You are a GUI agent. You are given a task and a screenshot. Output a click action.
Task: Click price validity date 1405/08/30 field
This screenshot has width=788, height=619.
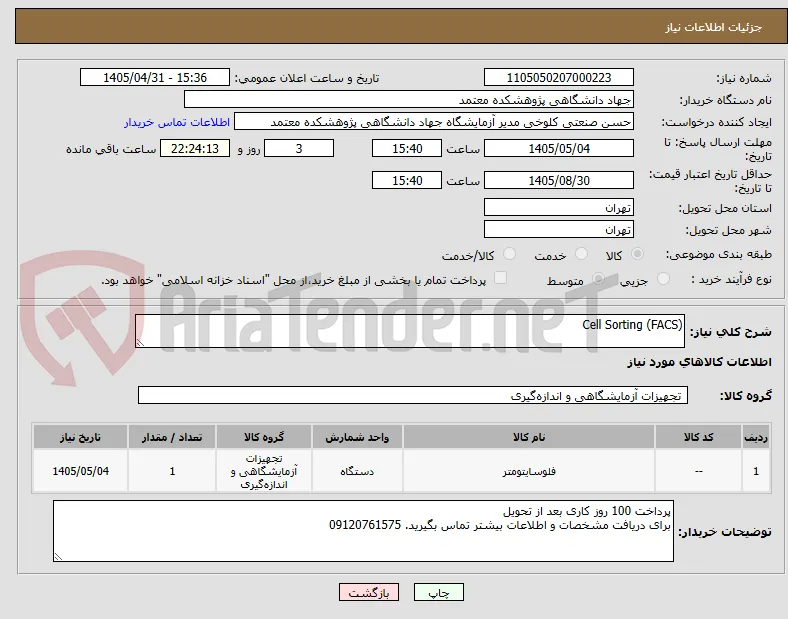558,180
